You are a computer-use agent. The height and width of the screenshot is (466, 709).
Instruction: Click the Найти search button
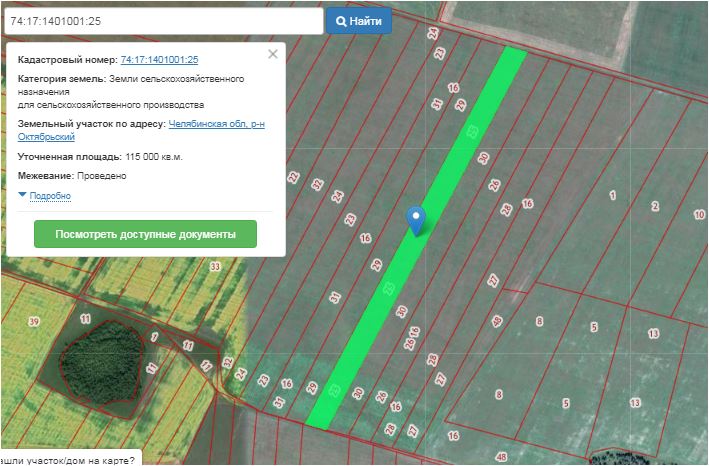click(359, 21)
